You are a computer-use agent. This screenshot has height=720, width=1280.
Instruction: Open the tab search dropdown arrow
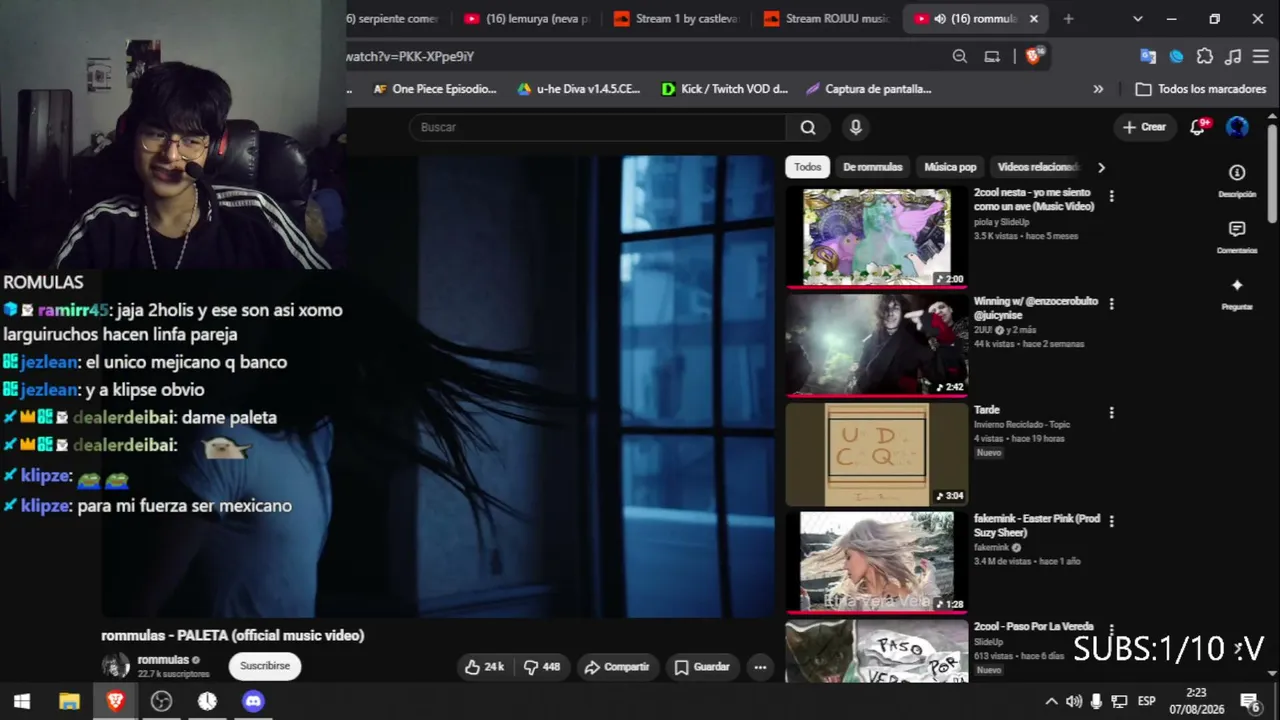tap(1137, 18)
